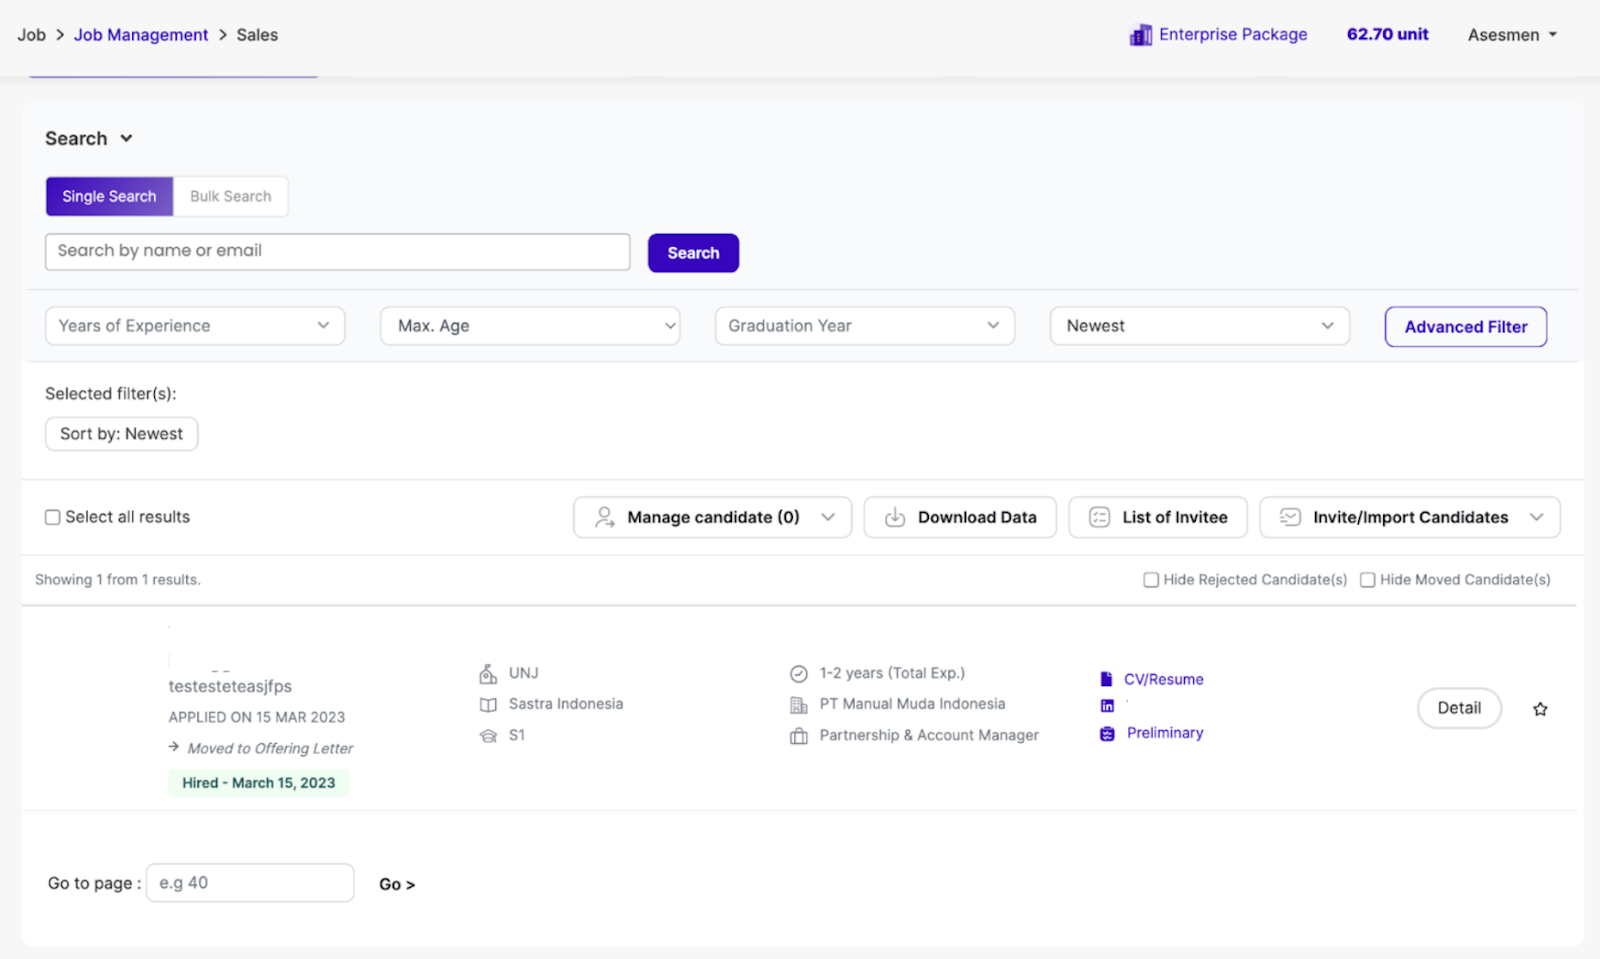Screen dimensions: 1600x959
Task: Click the Enterprise Package link
Action: click(x=1233, y=34)
